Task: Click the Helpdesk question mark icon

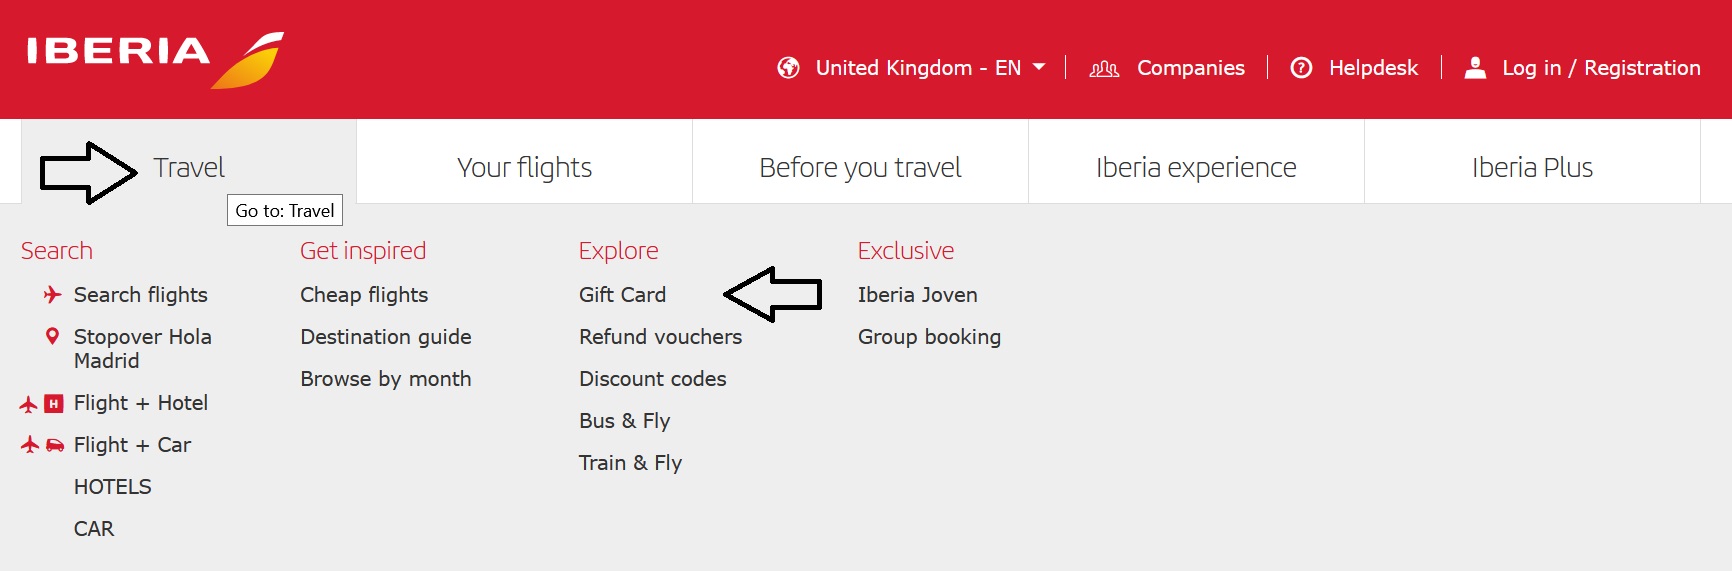Action: pyautogui.click(x=1301, y=68)
